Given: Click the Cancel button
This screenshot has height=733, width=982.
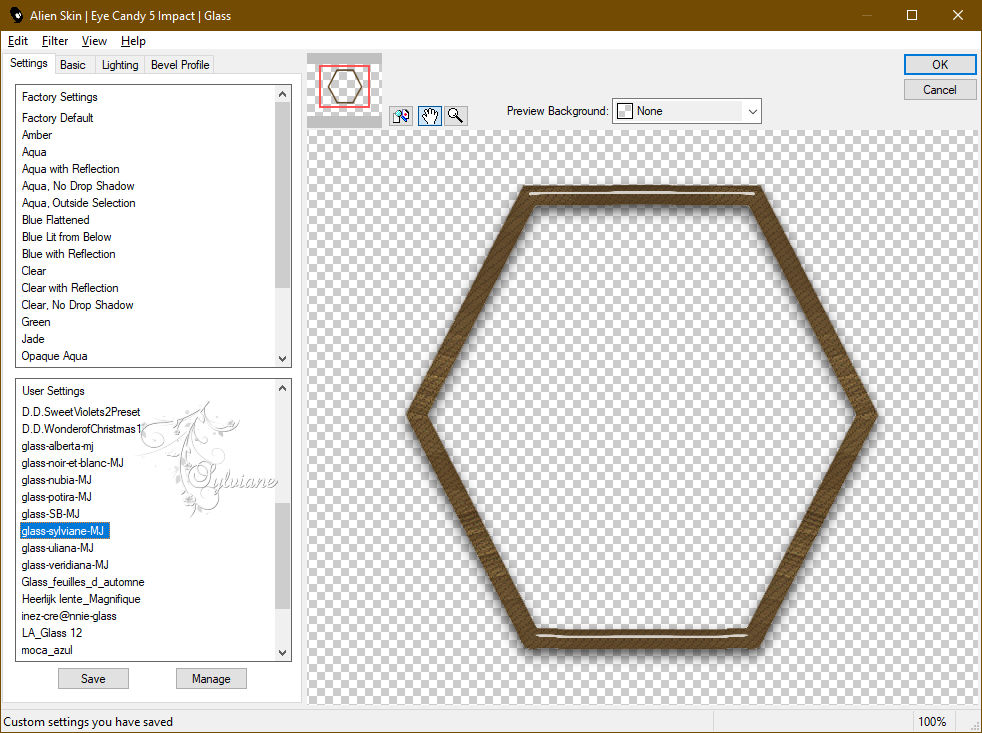Looking at the screenshot, I should tap(939, 90).
